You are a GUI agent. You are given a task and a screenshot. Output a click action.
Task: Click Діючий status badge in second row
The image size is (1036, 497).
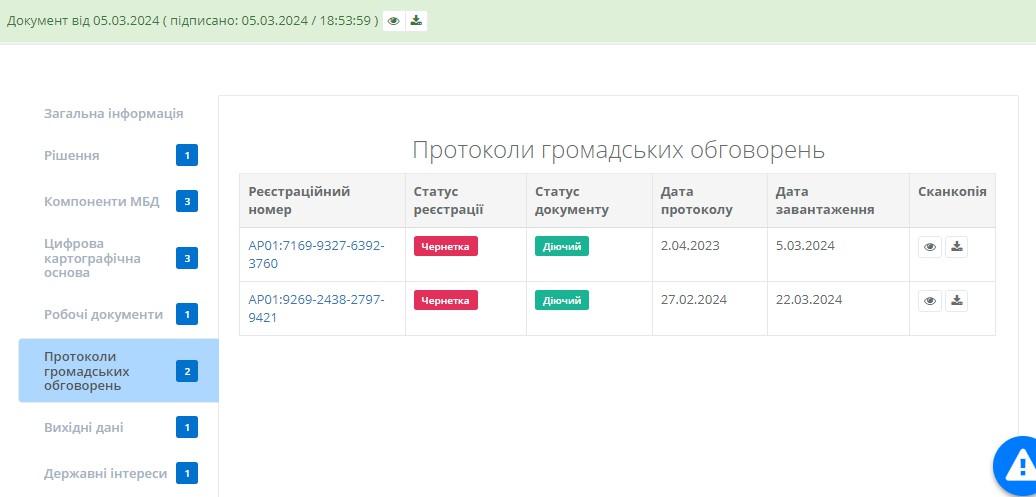point(561,300)
